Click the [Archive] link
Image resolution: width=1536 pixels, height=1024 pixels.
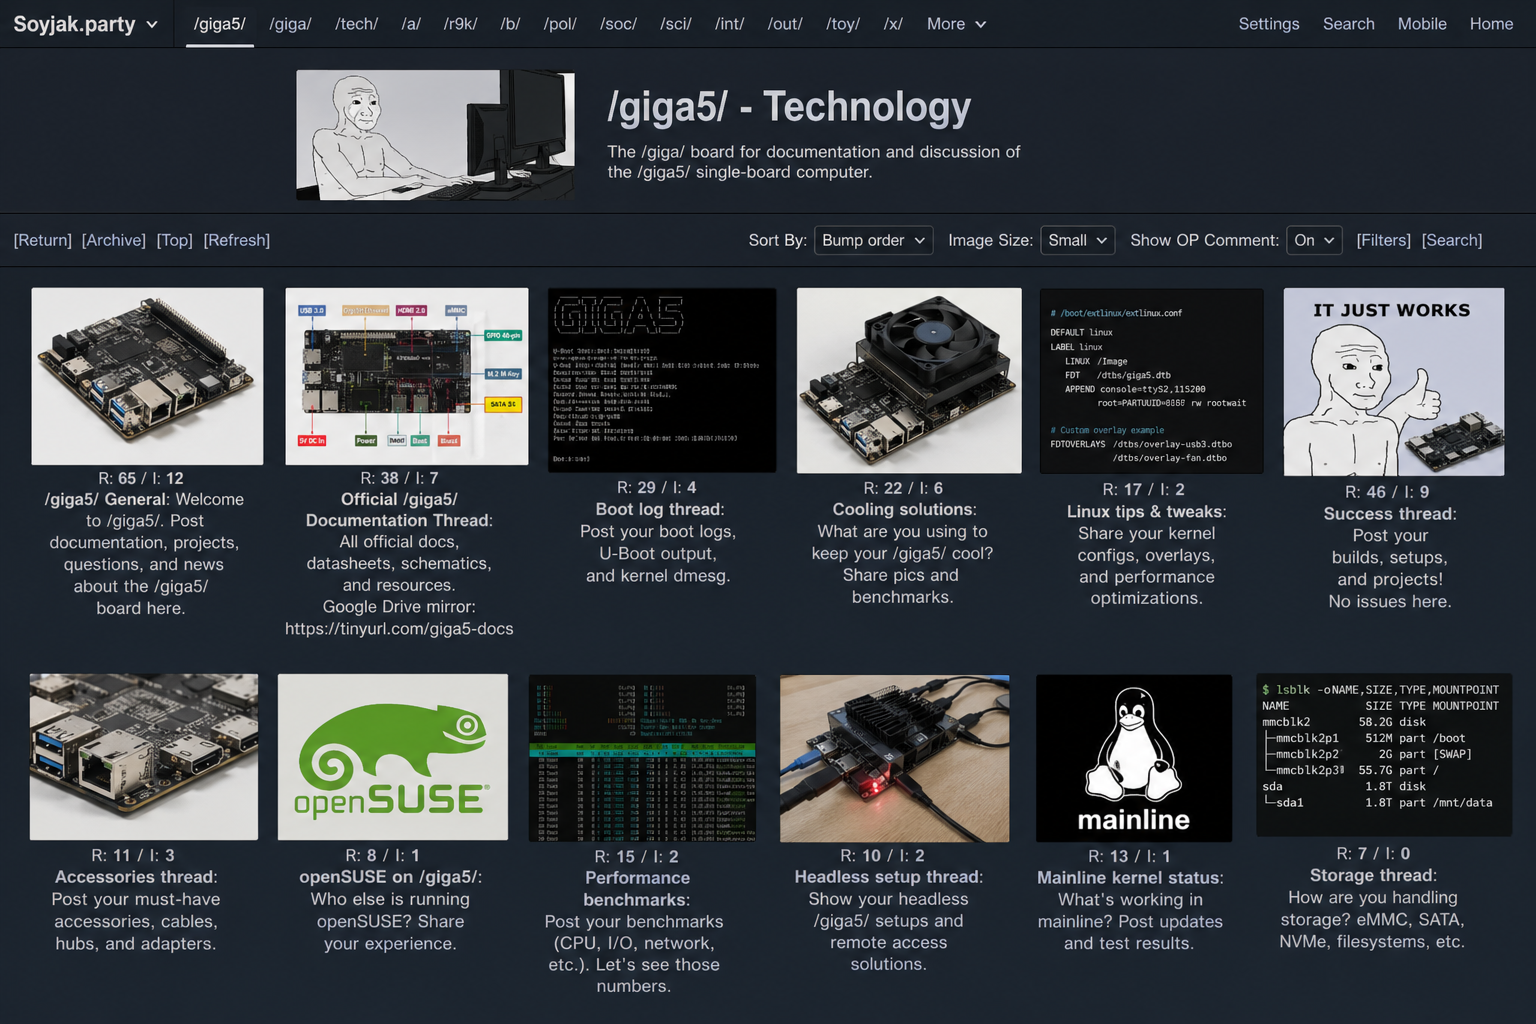click(x=113, y=240)
